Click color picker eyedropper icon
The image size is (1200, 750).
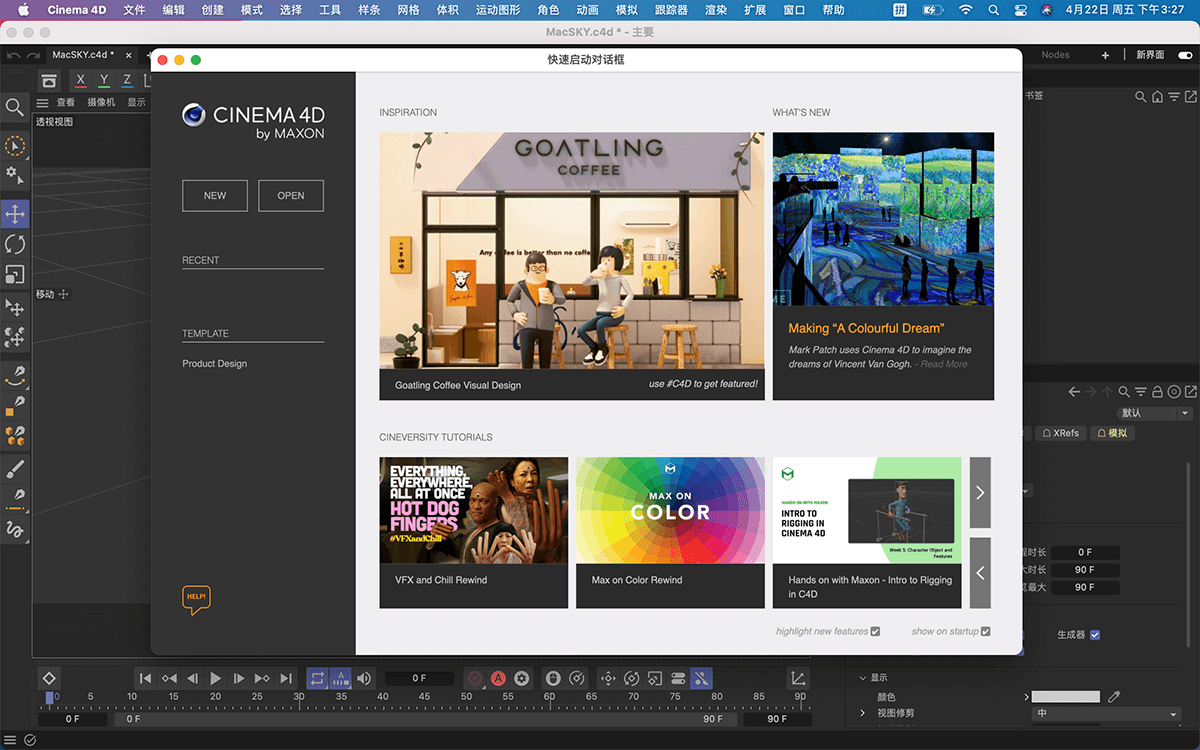pos(1114,697)
